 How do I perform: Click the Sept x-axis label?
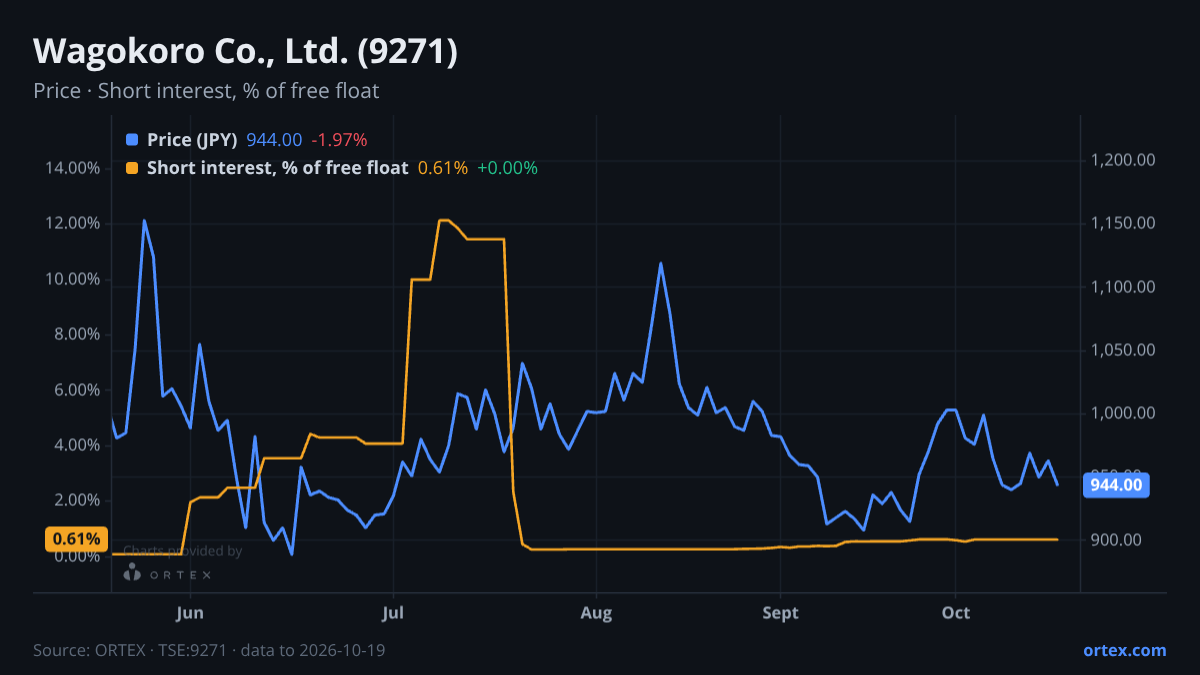780,613
